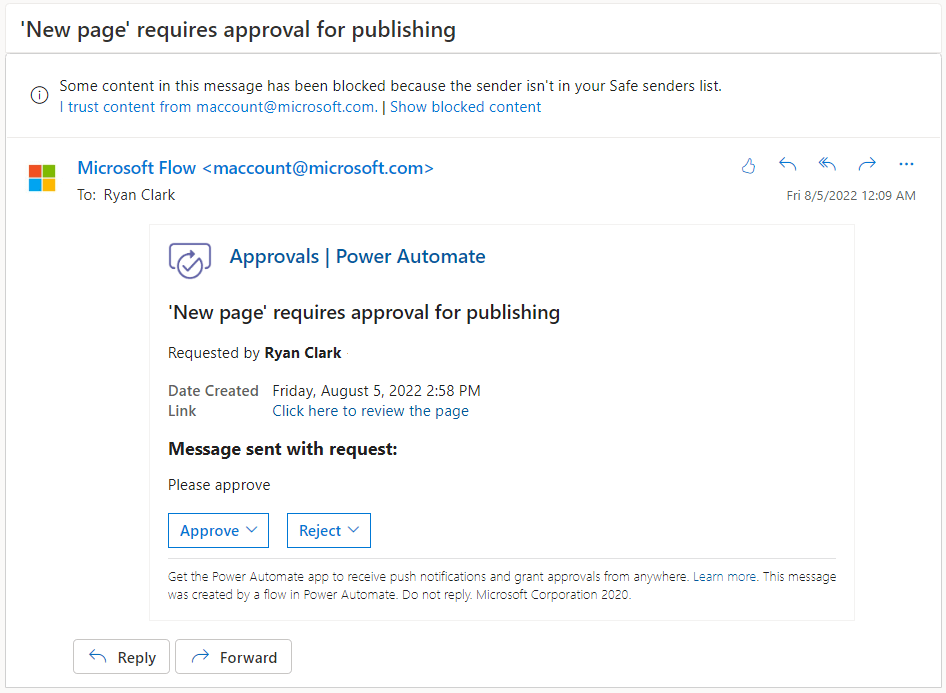Click recipient name Ryan Clark in To line
Image resolution: width=946 pixels, height=693 pixels.
[139, 195]
